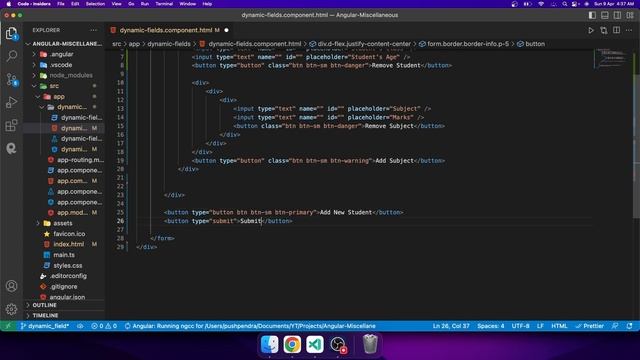Open Trash from the Dock
Image resolution: width=640 pixels, height=360 pixels.
370,344
